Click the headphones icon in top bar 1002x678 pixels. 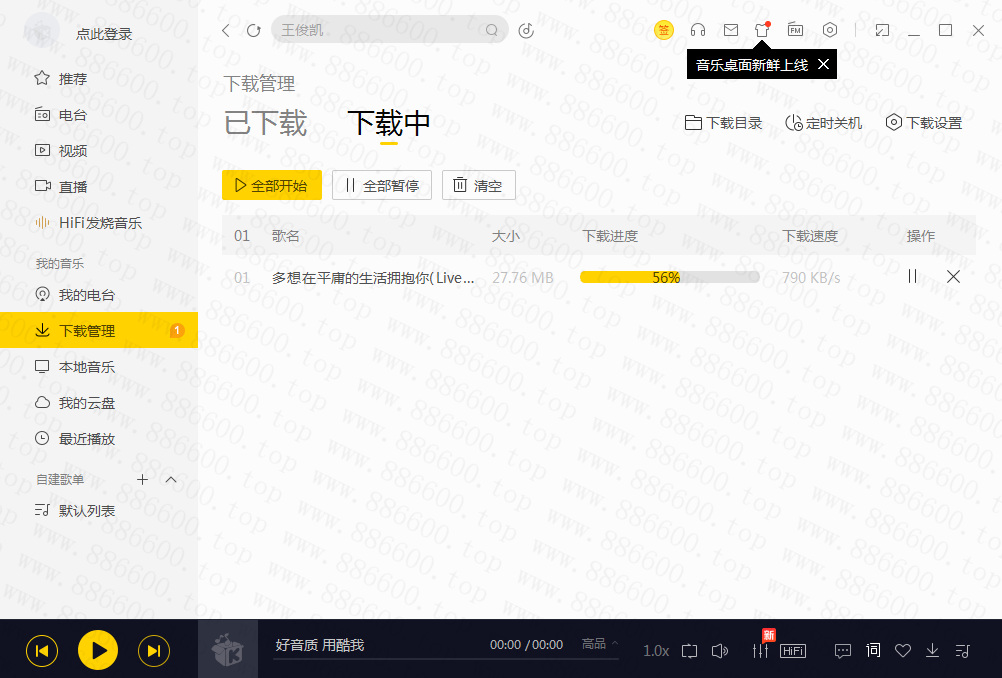tap(698, 30)
